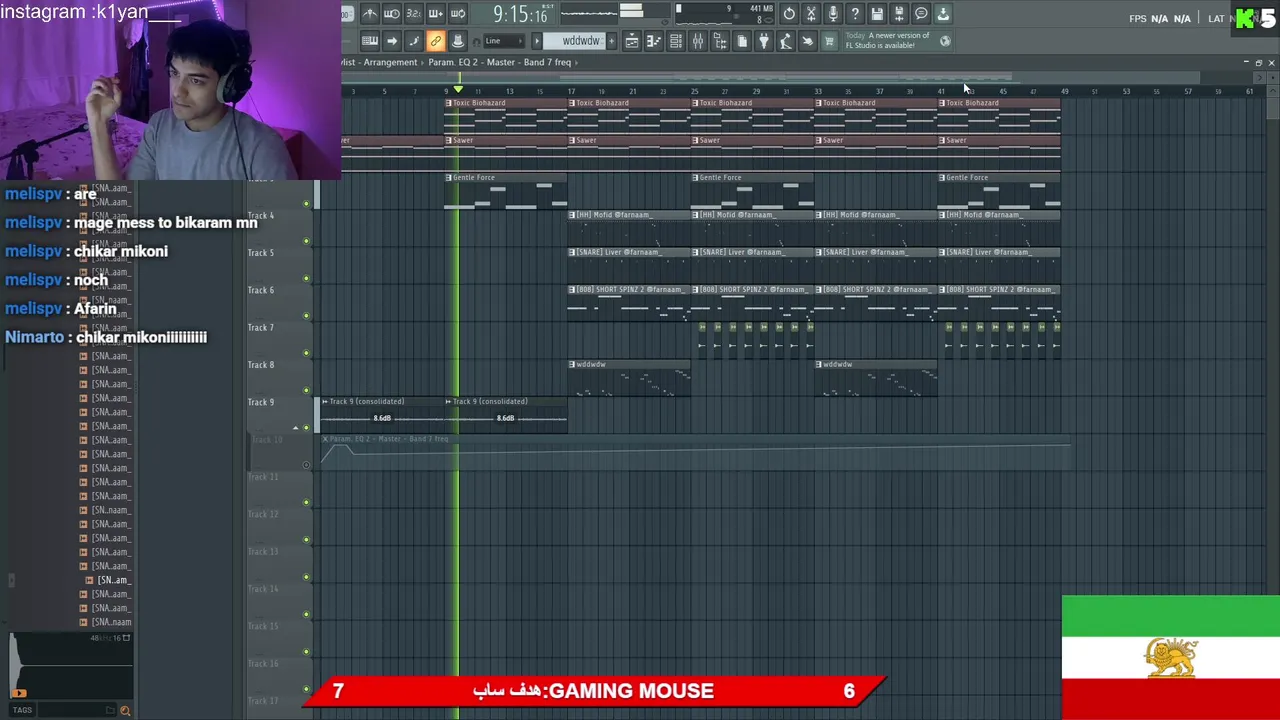Viewport: 1280px width, 720px height.
Task: Click the sample preview play icon in browser
Action: tap(19, 692)
